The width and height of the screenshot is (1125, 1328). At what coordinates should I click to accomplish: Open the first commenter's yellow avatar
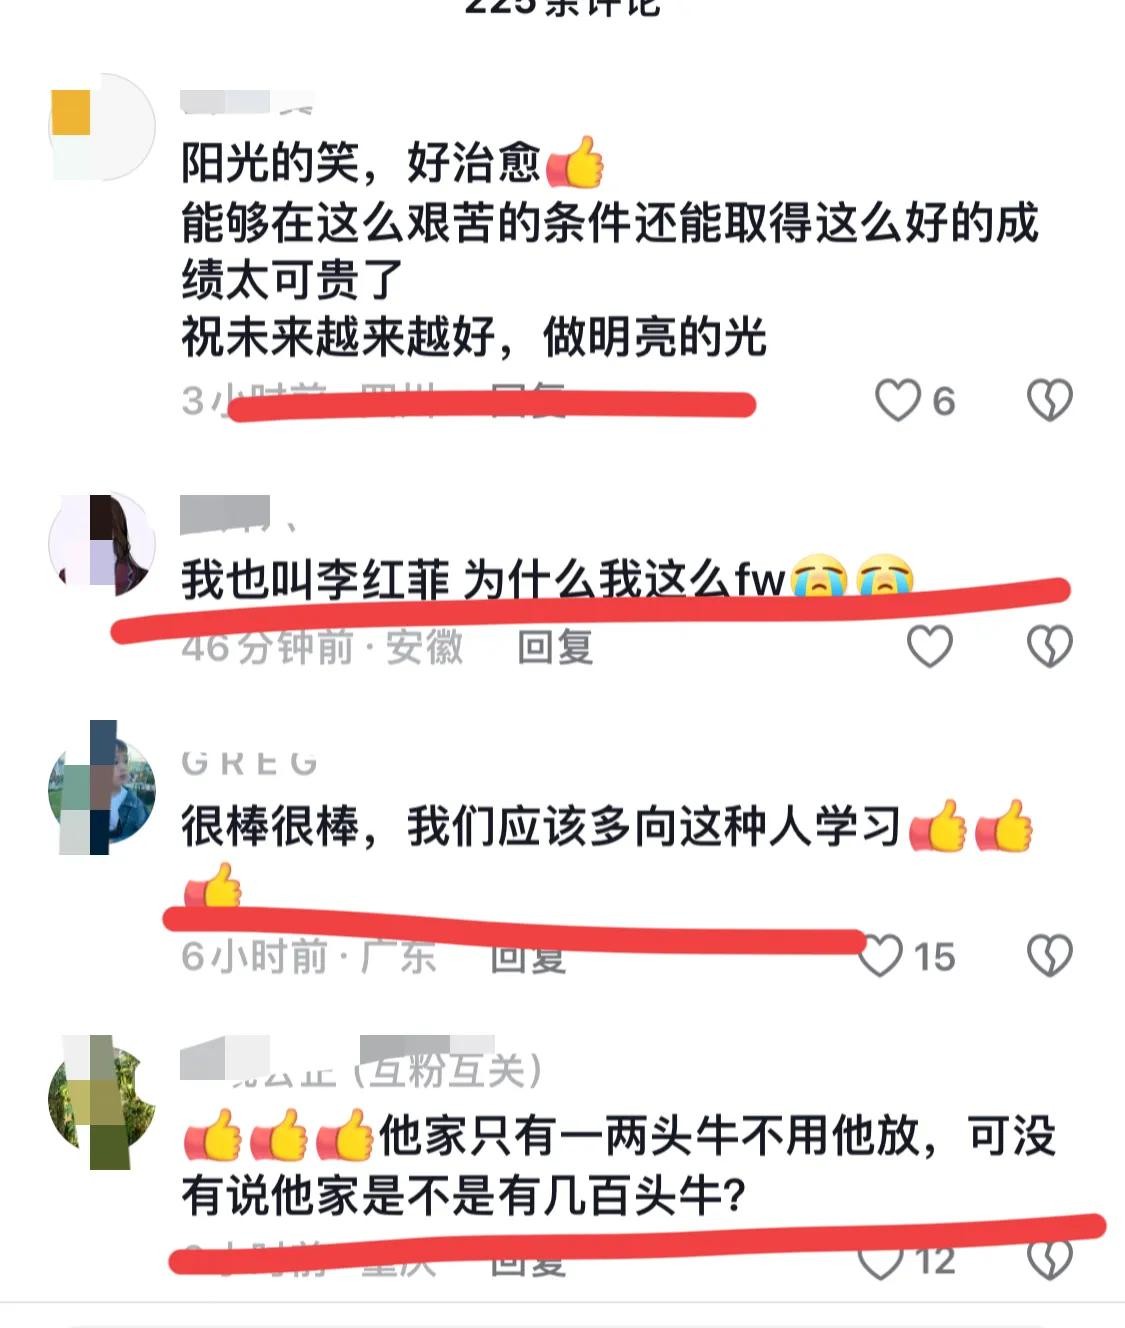click(x=102, y=127)
